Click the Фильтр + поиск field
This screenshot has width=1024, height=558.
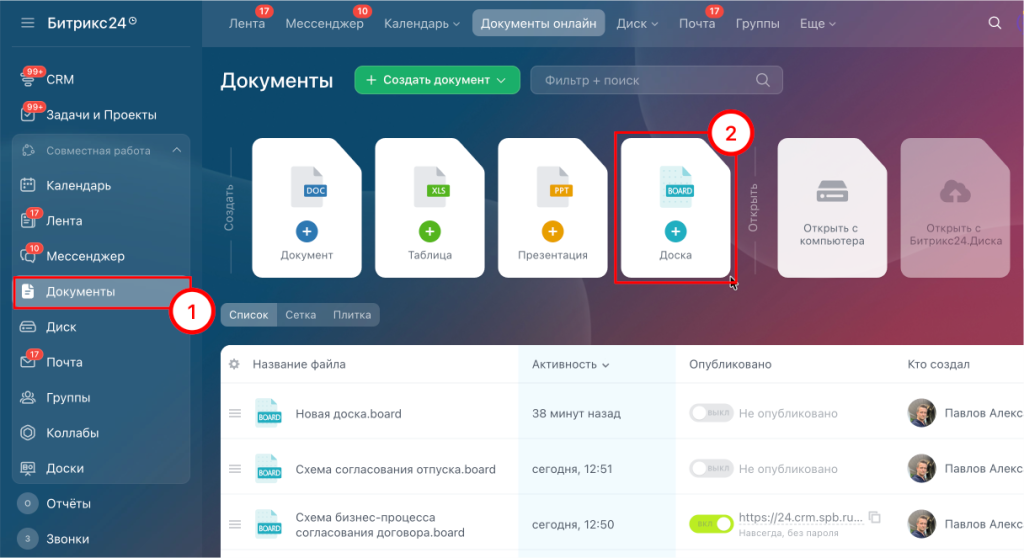coord(645,80)
